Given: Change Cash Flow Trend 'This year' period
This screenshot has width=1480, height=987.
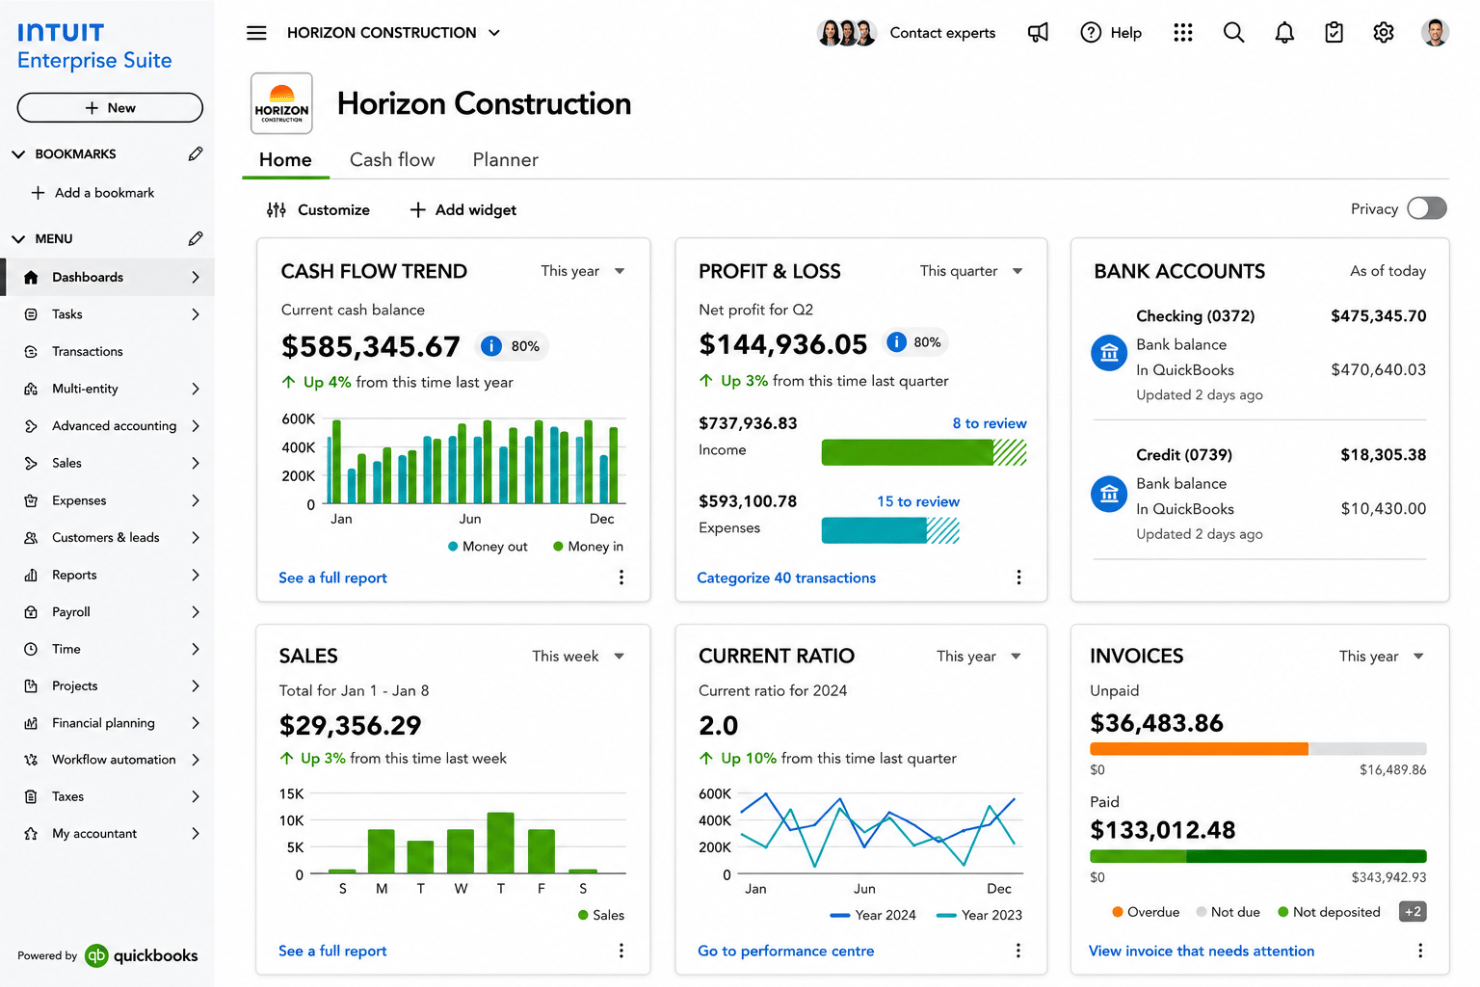Looking at the screenshot, I should (583, 271).
